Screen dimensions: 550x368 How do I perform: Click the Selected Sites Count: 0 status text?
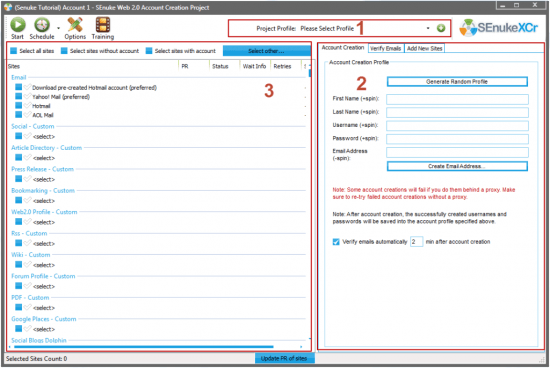coord(36,359)
